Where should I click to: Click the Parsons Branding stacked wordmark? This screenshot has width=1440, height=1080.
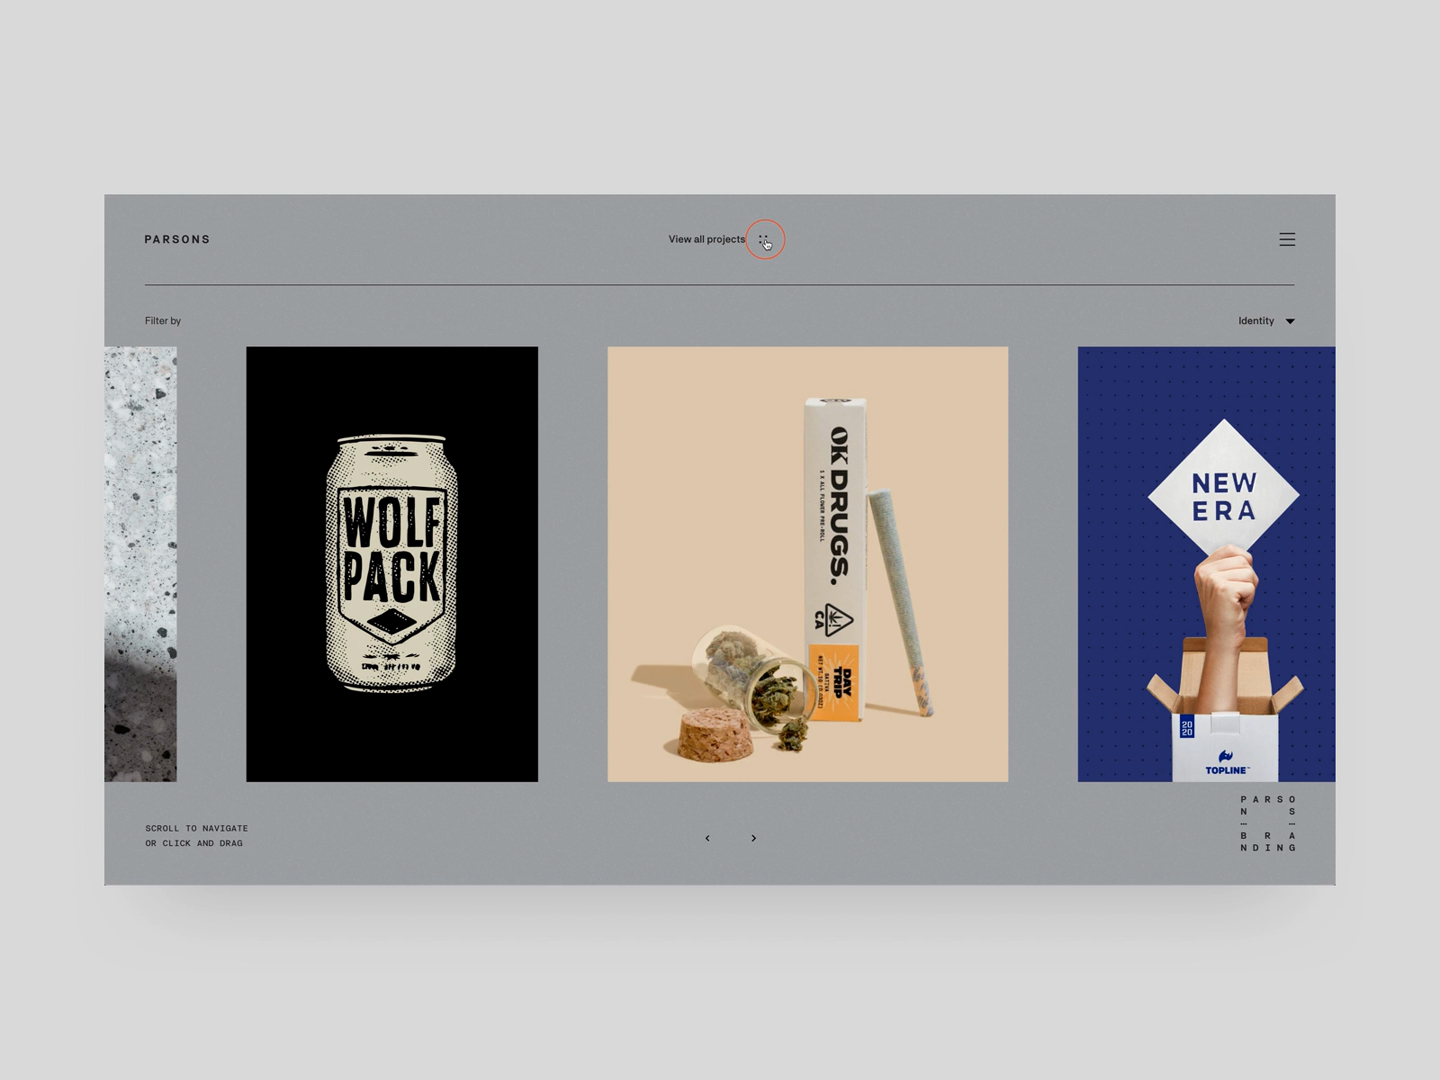coord(1268,823)
